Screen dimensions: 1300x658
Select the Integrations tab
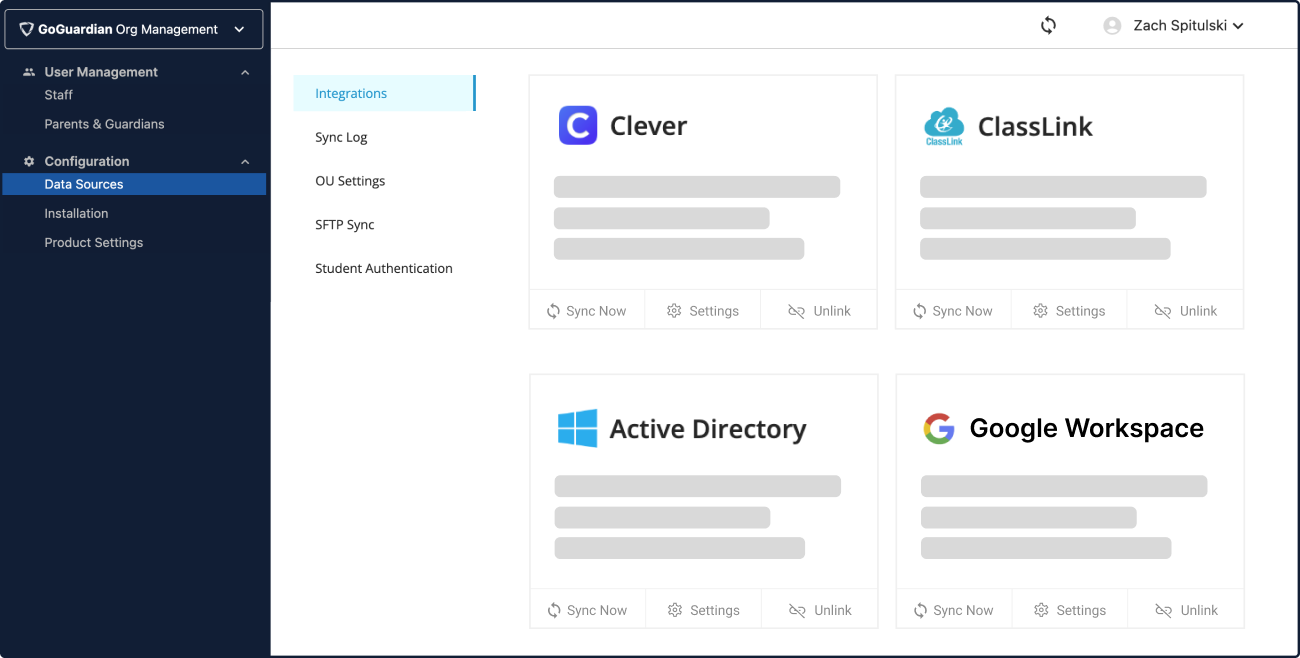point(384,93)
